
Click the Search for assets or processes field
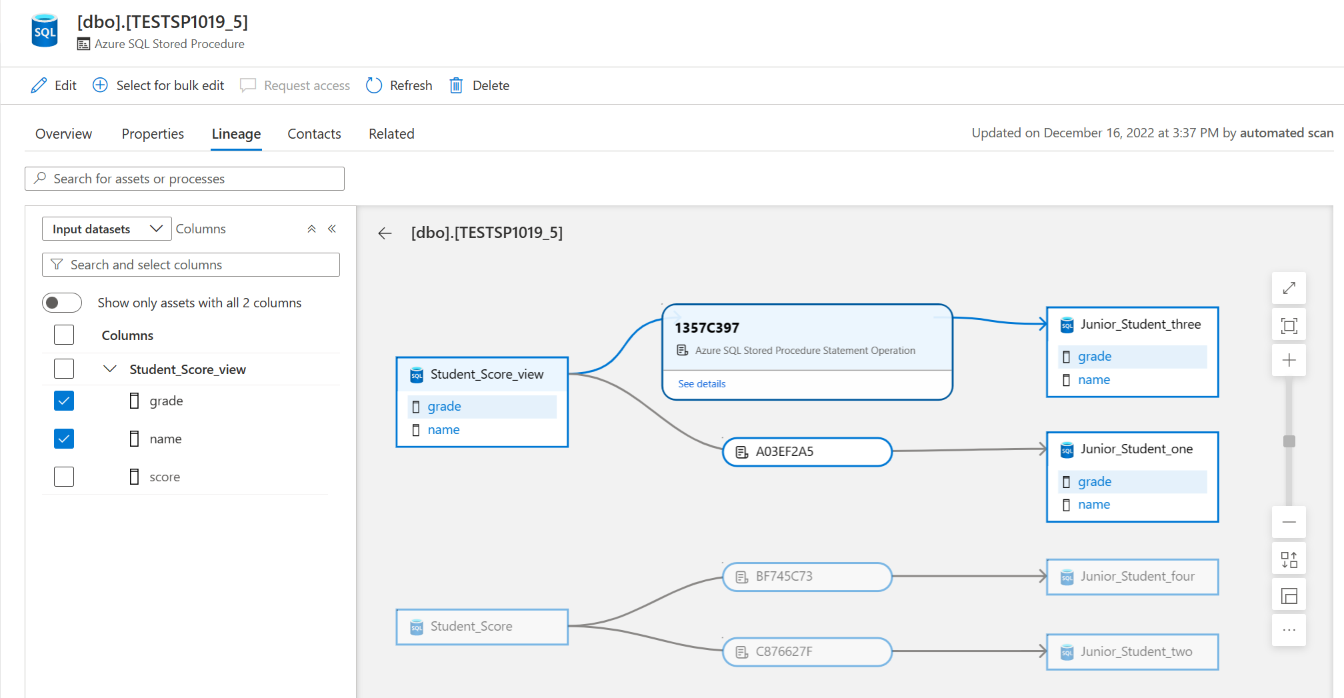coord(185,179)
